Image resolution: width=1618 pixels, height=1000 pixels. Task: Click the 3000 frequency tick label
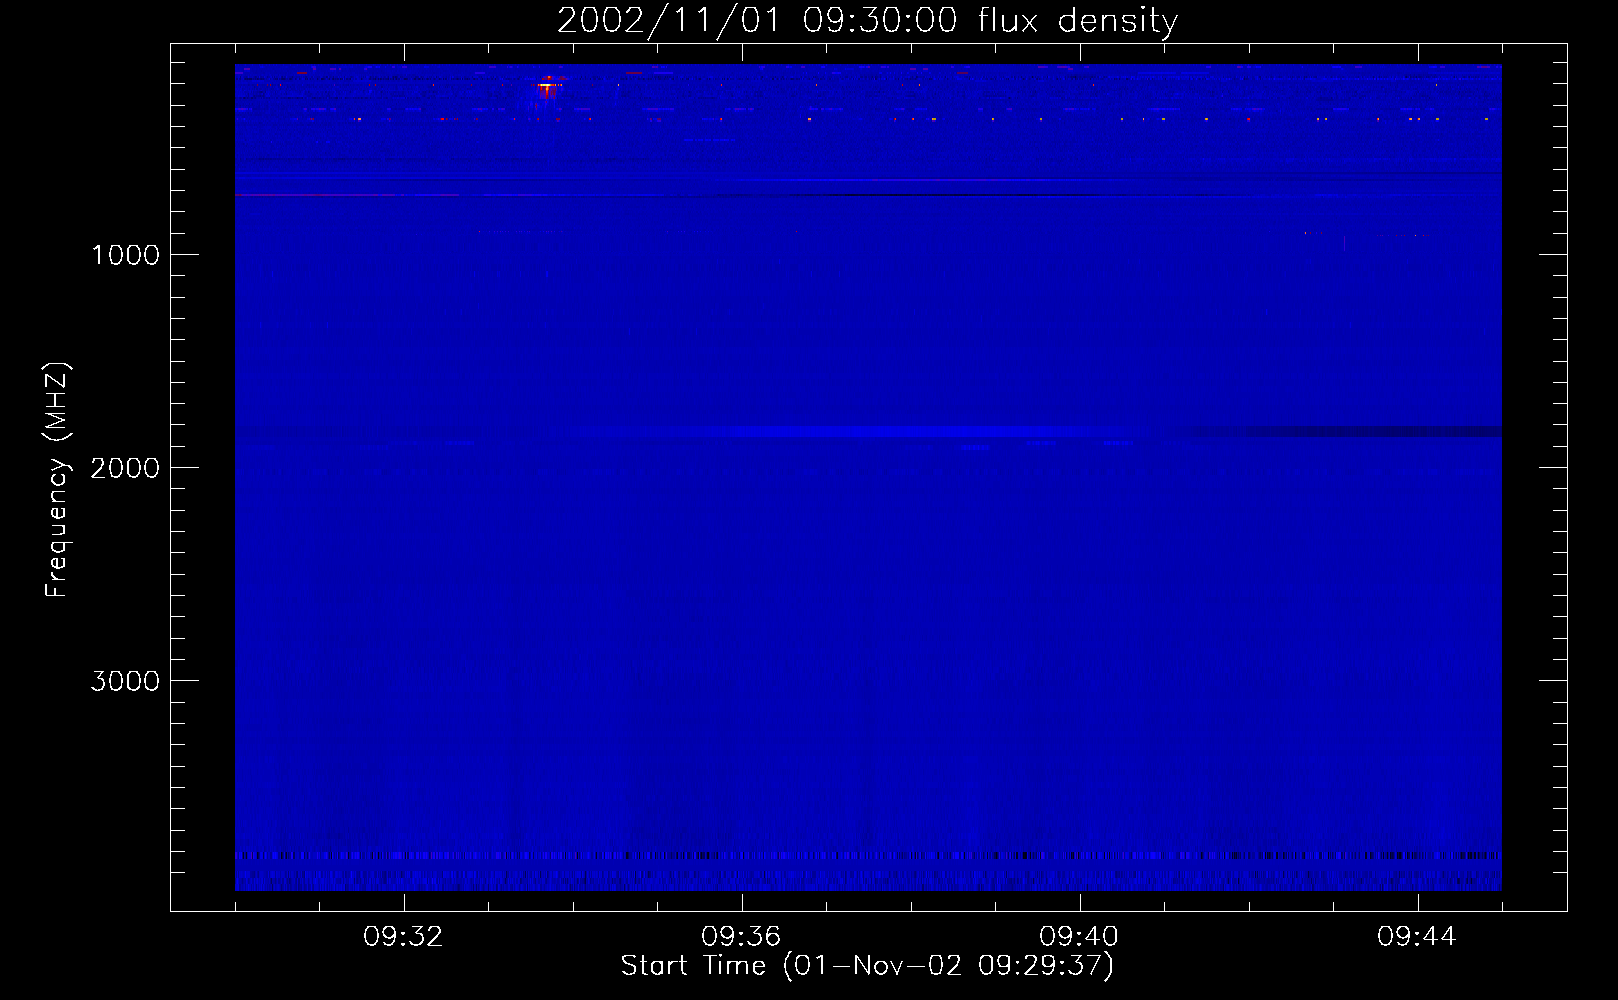[125, 681]
